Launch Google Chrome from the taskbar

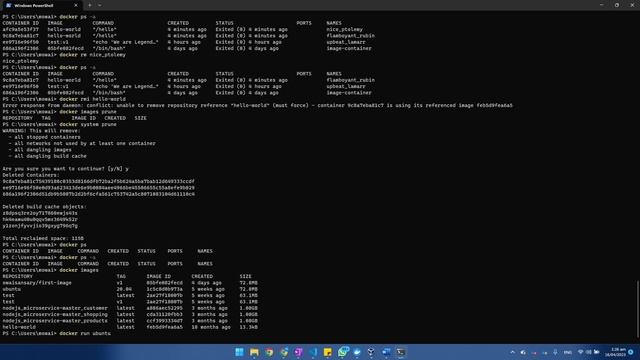[269, 352]
